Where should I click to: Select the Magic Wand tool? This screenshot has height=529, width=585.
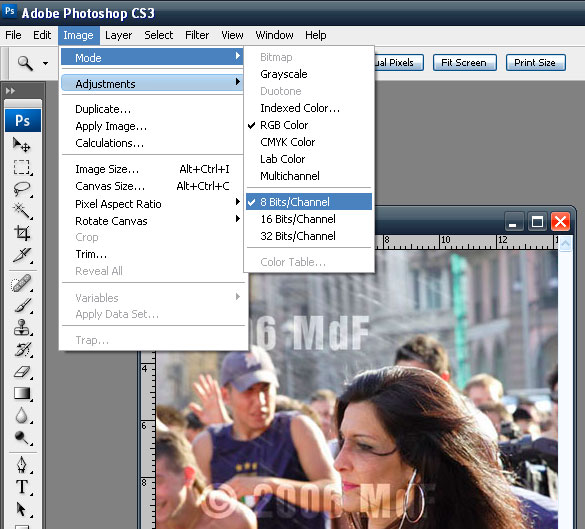click(22, 211)
